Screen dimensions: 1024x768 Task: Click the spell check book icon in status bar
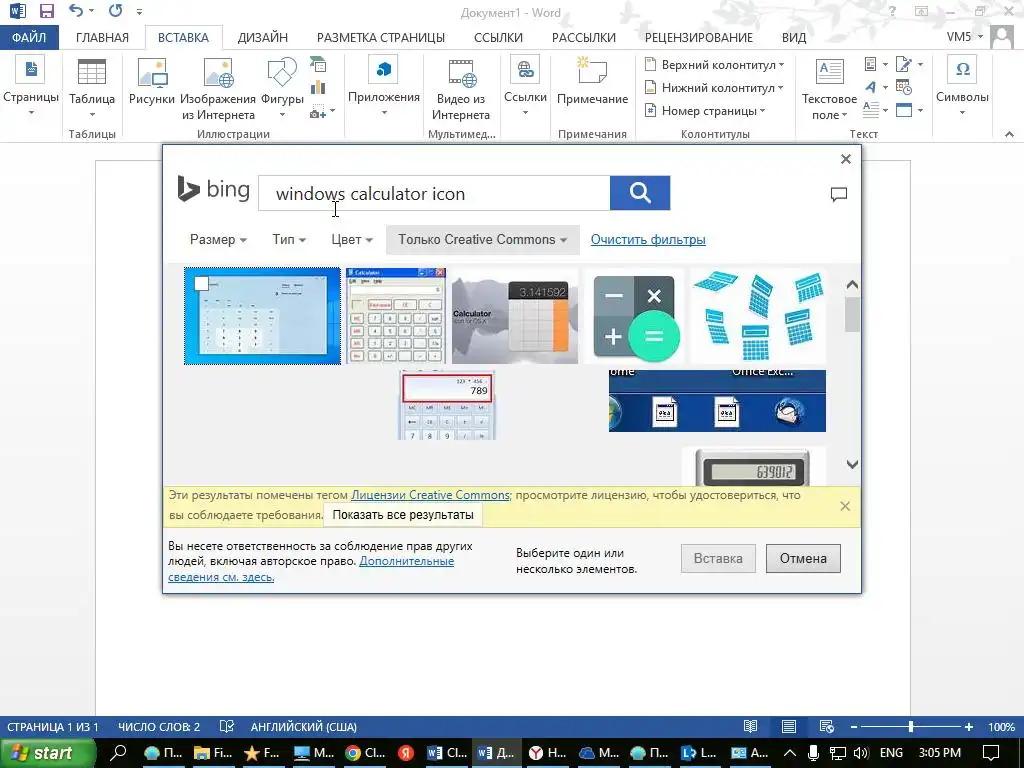(x=227, y=726)
